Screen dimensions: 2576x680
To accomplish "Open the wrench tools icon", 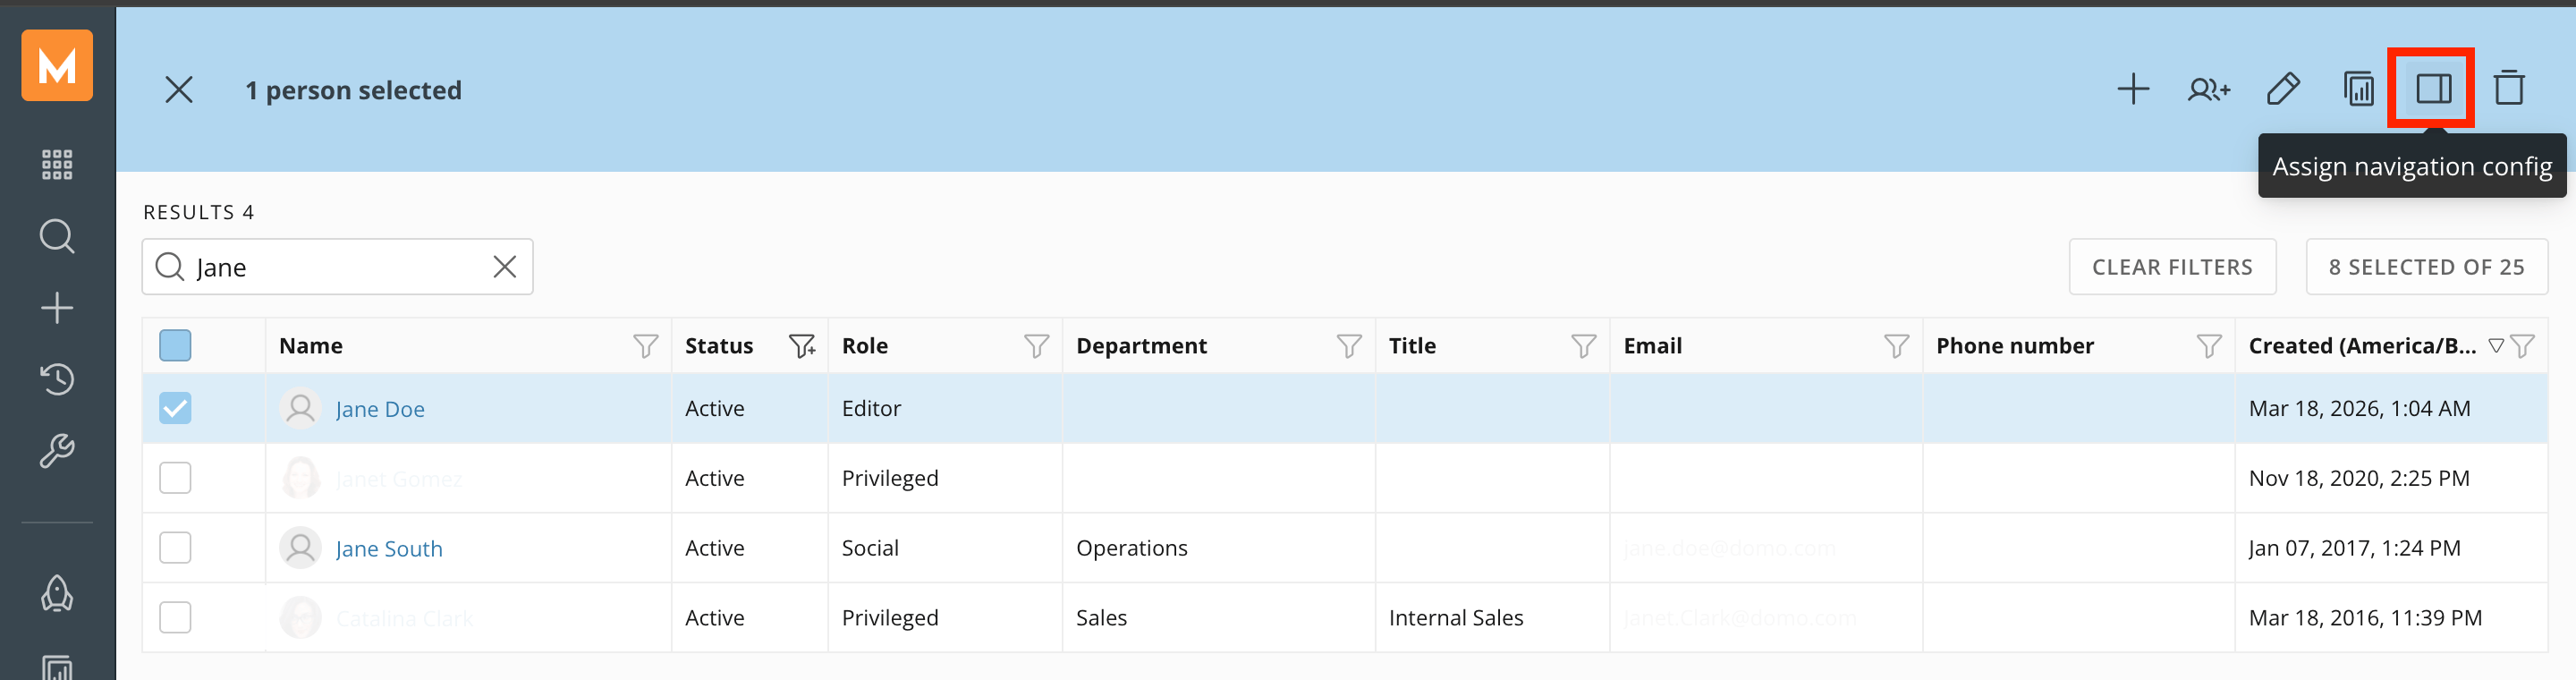I will click(x=57, y=451).
